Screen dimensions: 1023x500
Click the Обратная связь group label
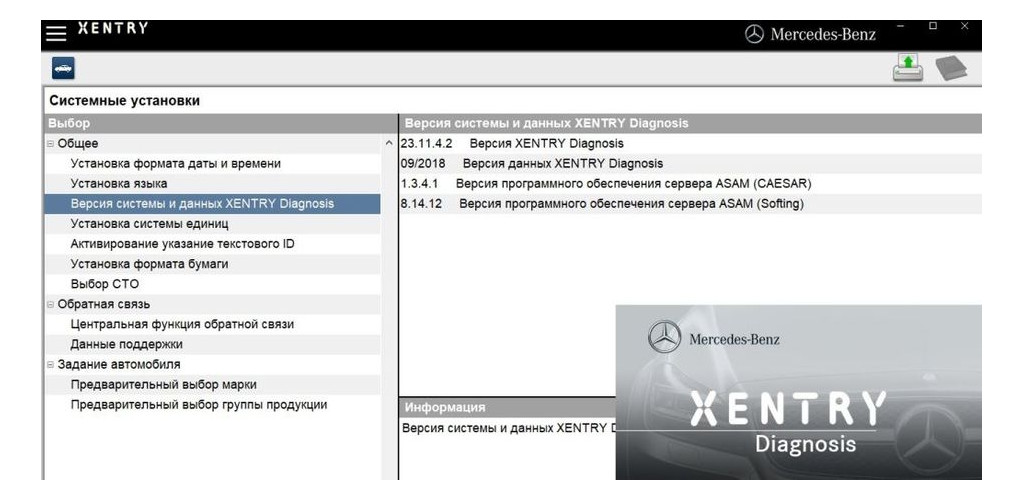[104, 304]
